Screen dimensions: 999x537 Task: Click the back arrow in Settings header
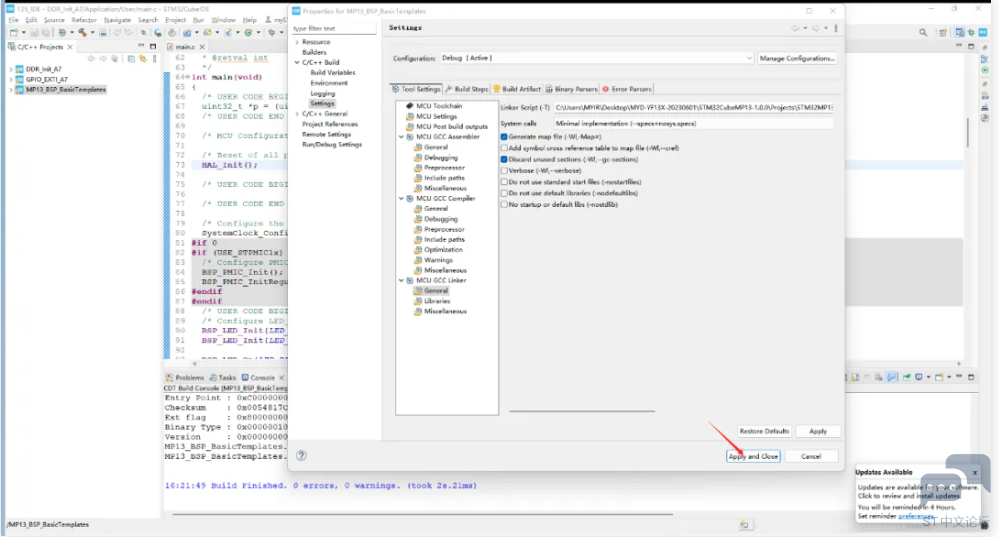point(795,28)
